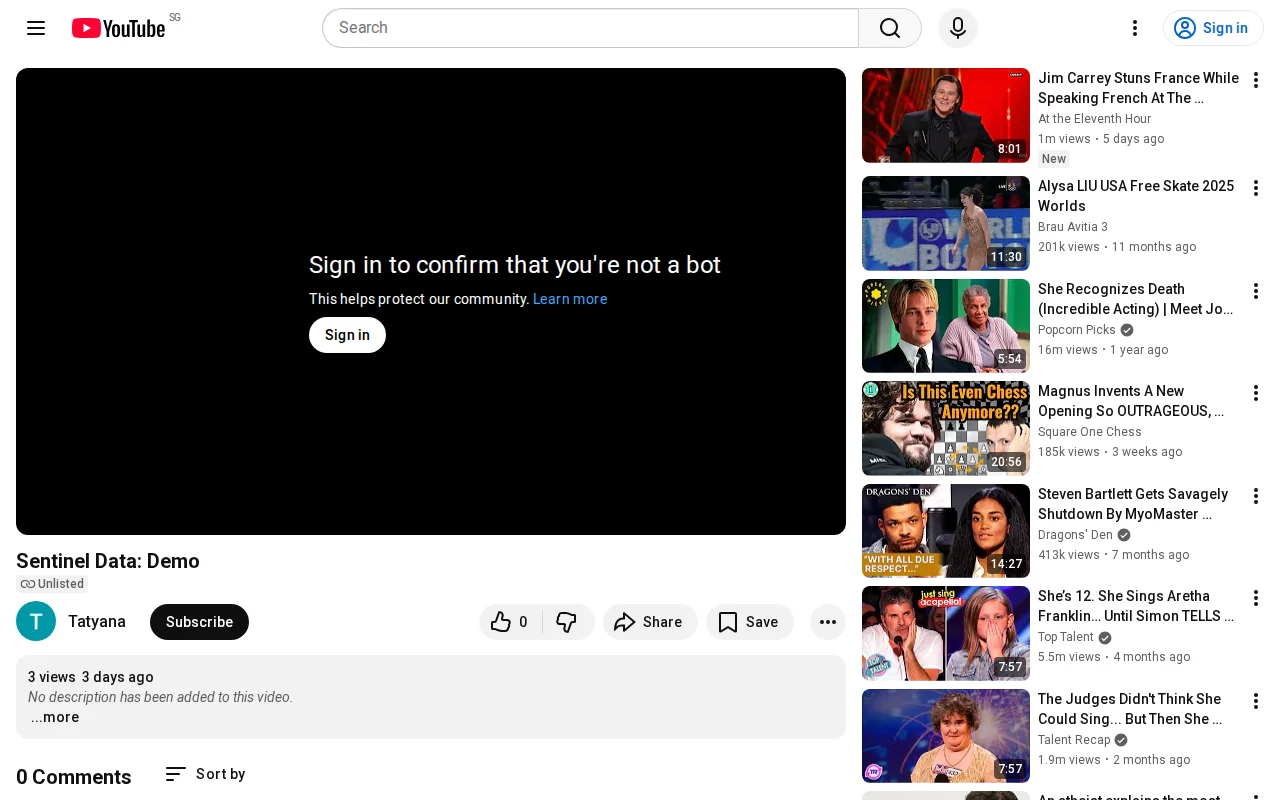Click 'Popcorn Picks' channel name
This screenshot has height=800, width=1280.
pos(1077,330)
